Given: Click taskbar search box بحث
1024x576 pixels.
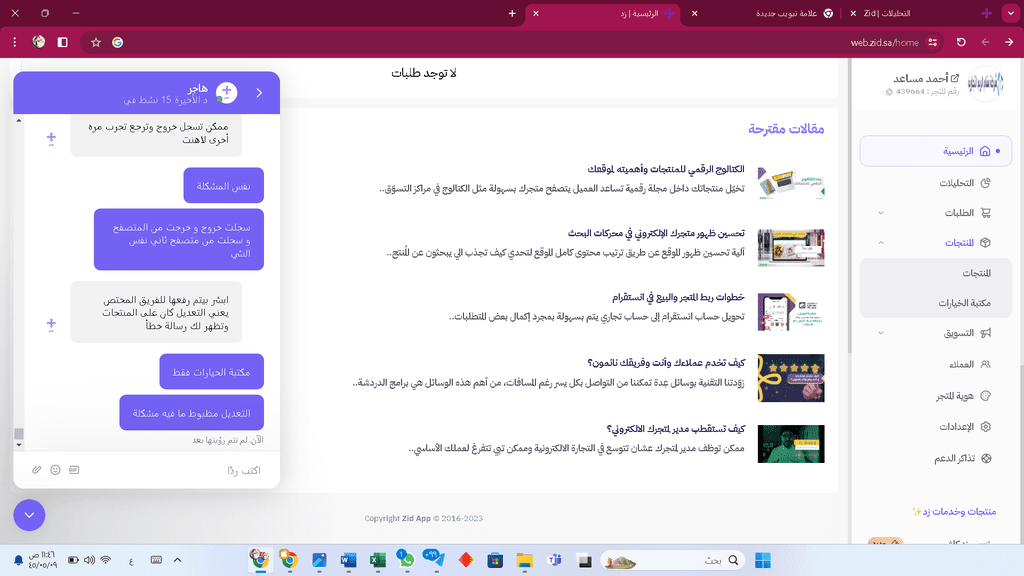Looking at the screenshot, I should 672,560.
